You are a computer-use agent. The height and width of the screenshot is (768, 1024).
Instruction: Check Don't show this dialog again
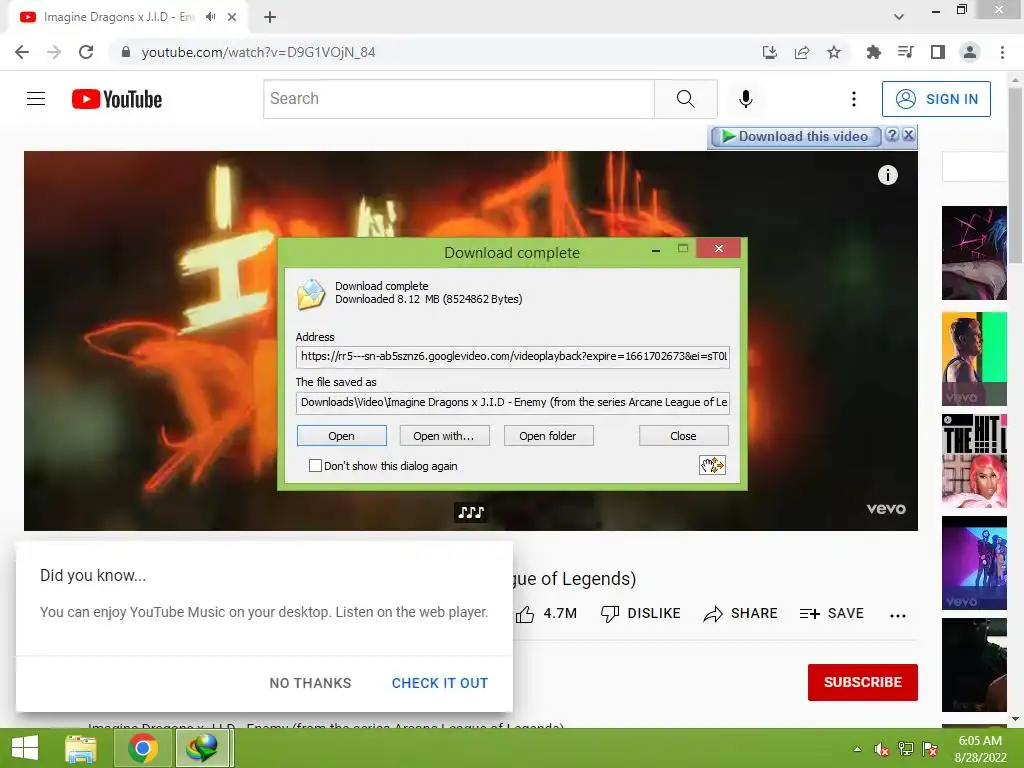315,466
